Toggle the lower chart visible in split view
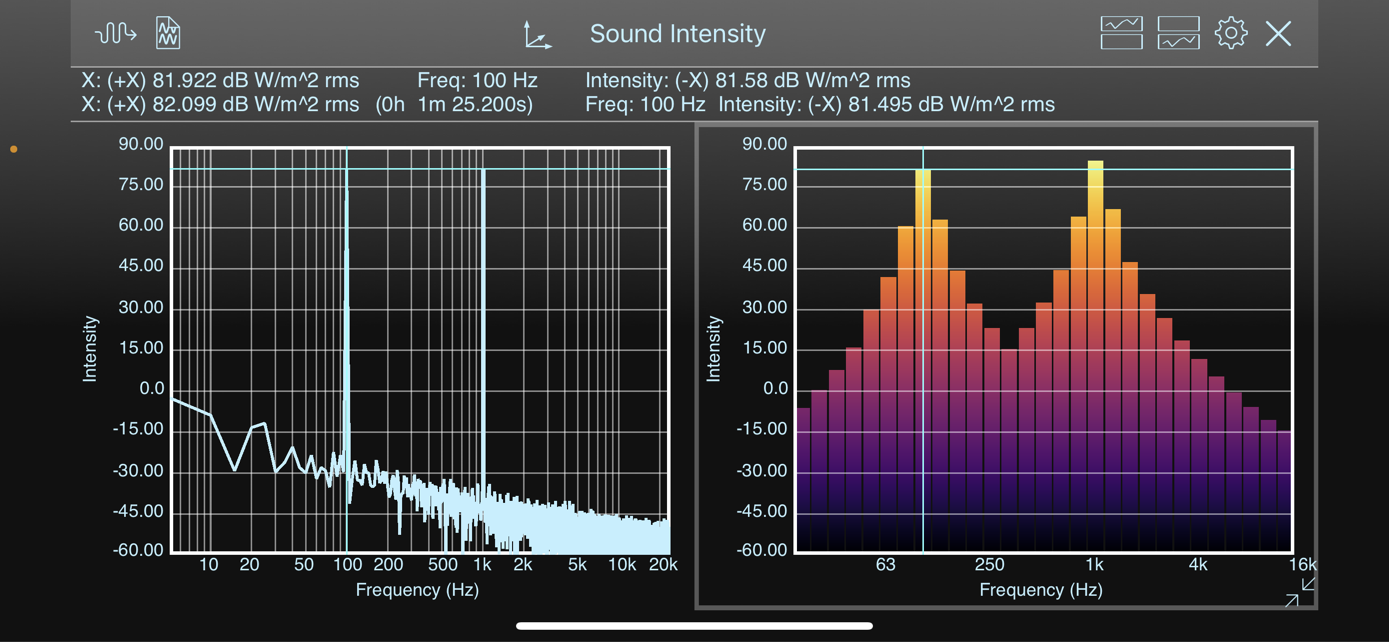This screenshot has height=642, width=1389. point(1179,32)
